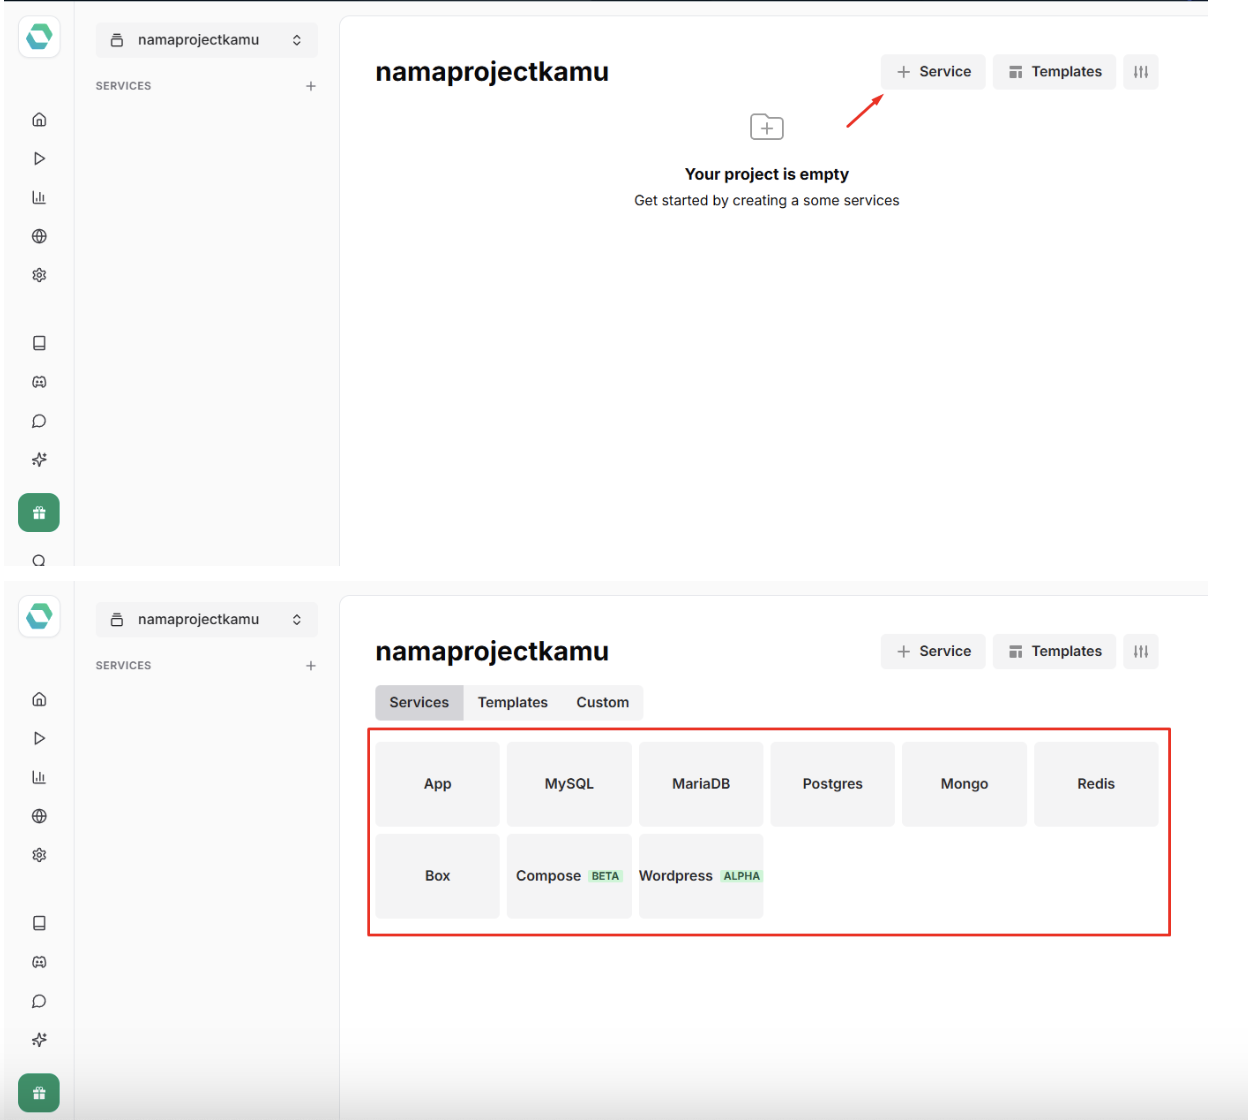
Task: Open the home icon in the lower sidebar
Action: 39,699
